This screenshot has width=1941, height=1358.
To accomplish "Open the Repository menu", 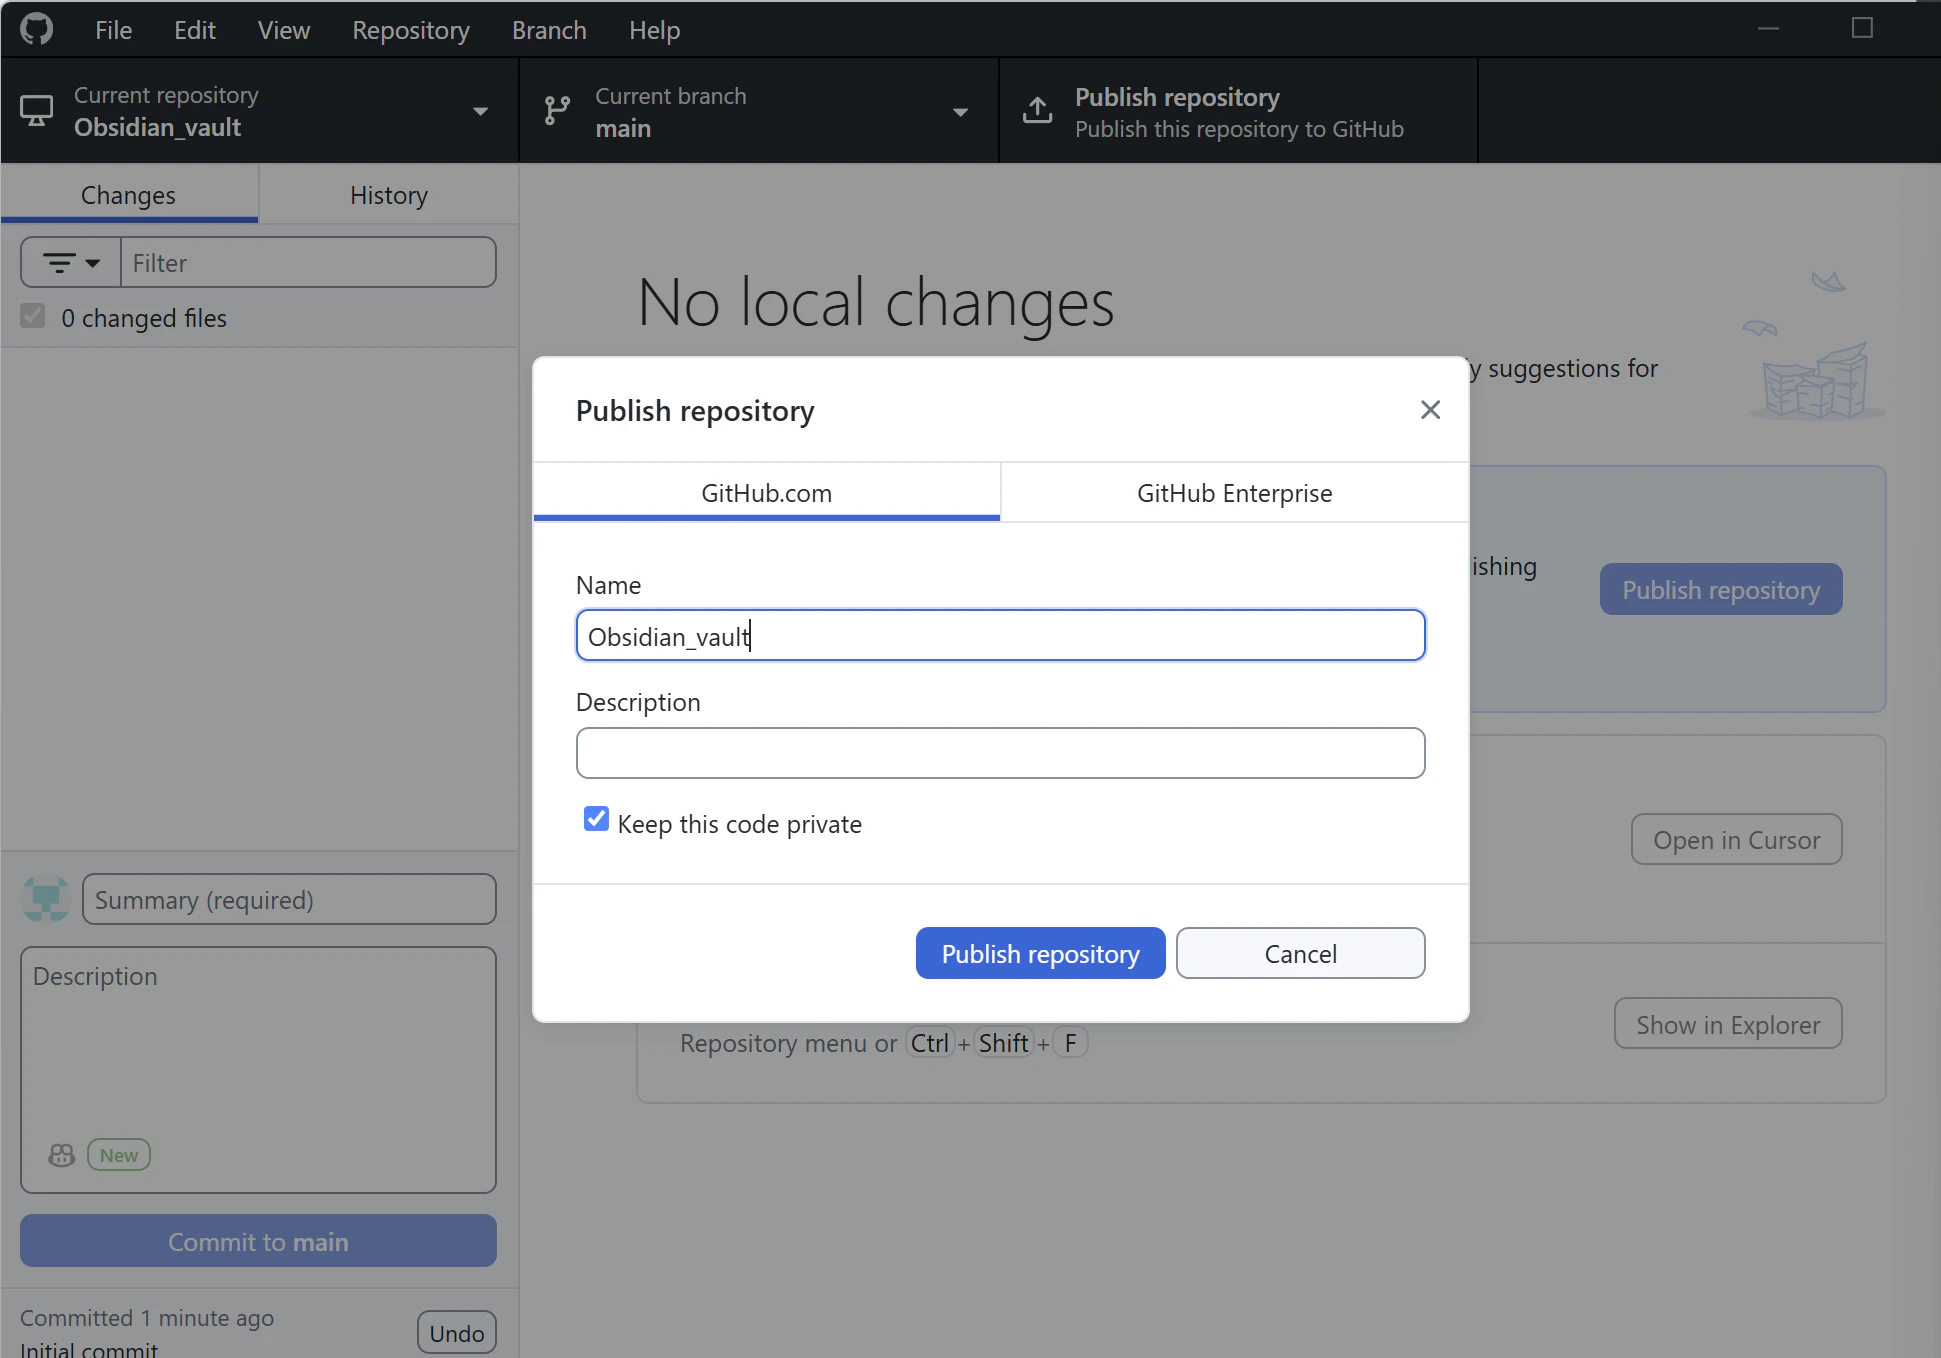I will pos(410,30).
